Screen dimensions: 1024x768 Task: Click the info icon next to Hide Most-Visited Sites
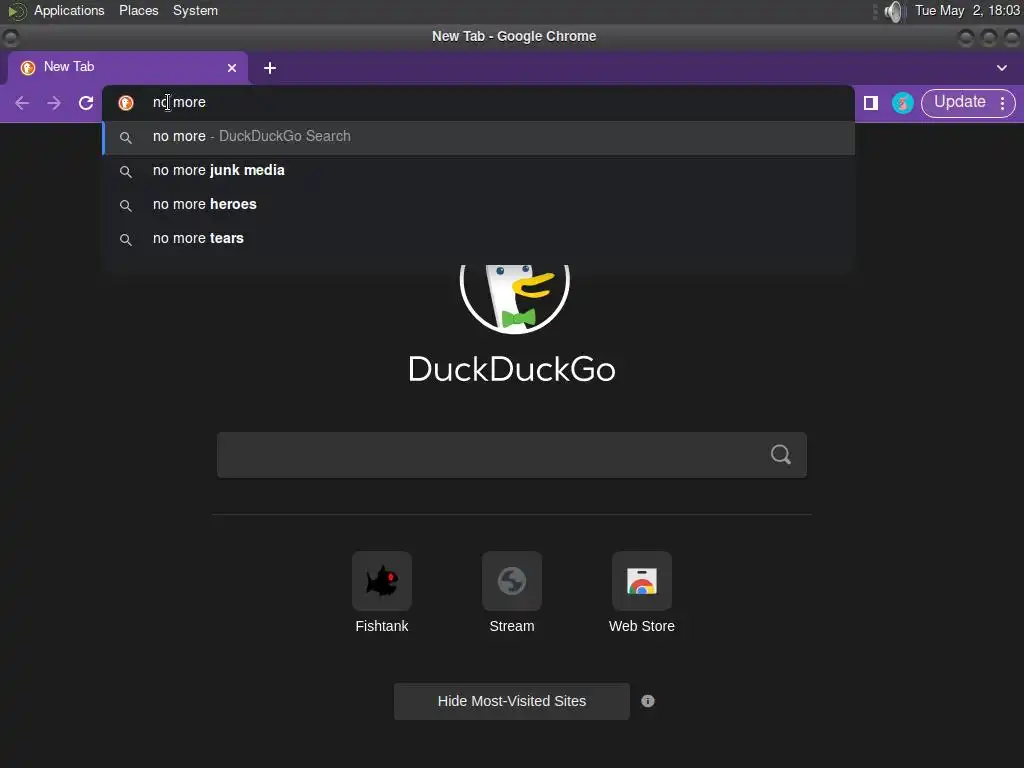pos(648,701)
